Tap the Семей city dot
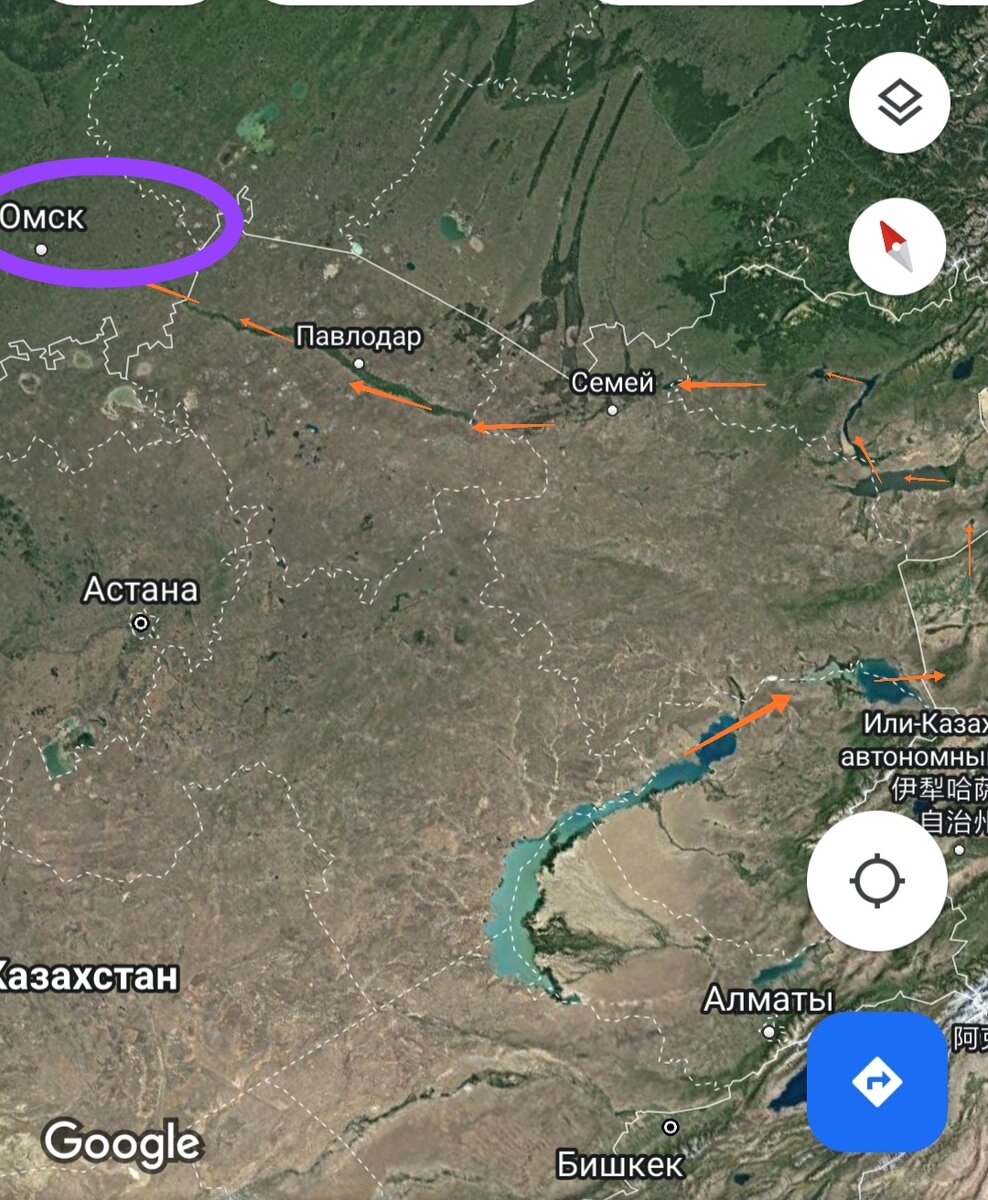 [612, 409]
